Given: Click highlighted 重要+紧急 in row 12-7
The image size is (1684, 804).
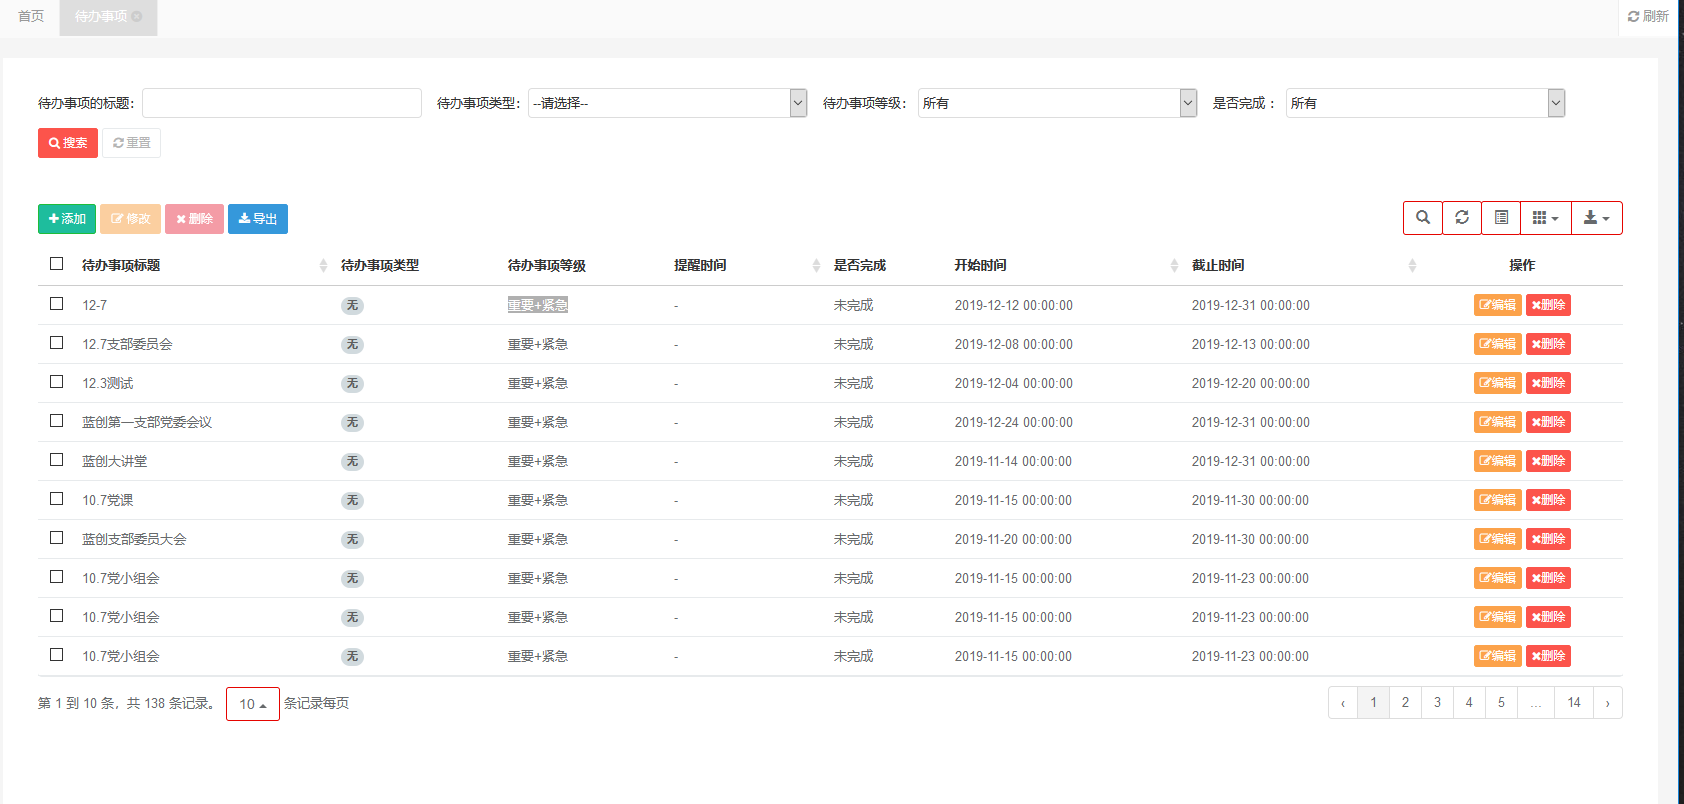Looking at the screenshot, I should point(538,305).
